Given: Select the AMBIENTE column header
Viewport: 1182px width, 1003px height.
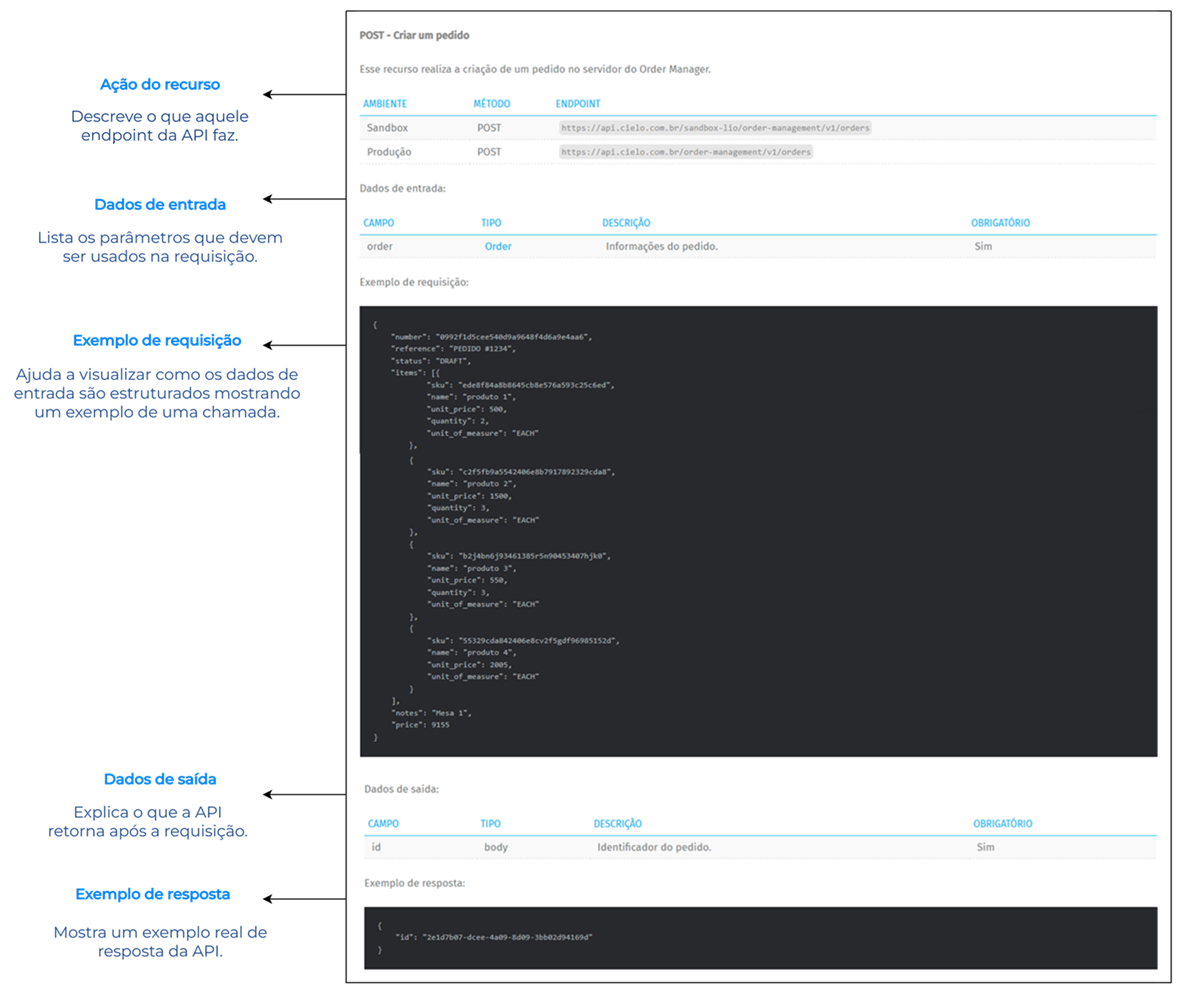Looking at the screenshot, I should coord(385,104).
